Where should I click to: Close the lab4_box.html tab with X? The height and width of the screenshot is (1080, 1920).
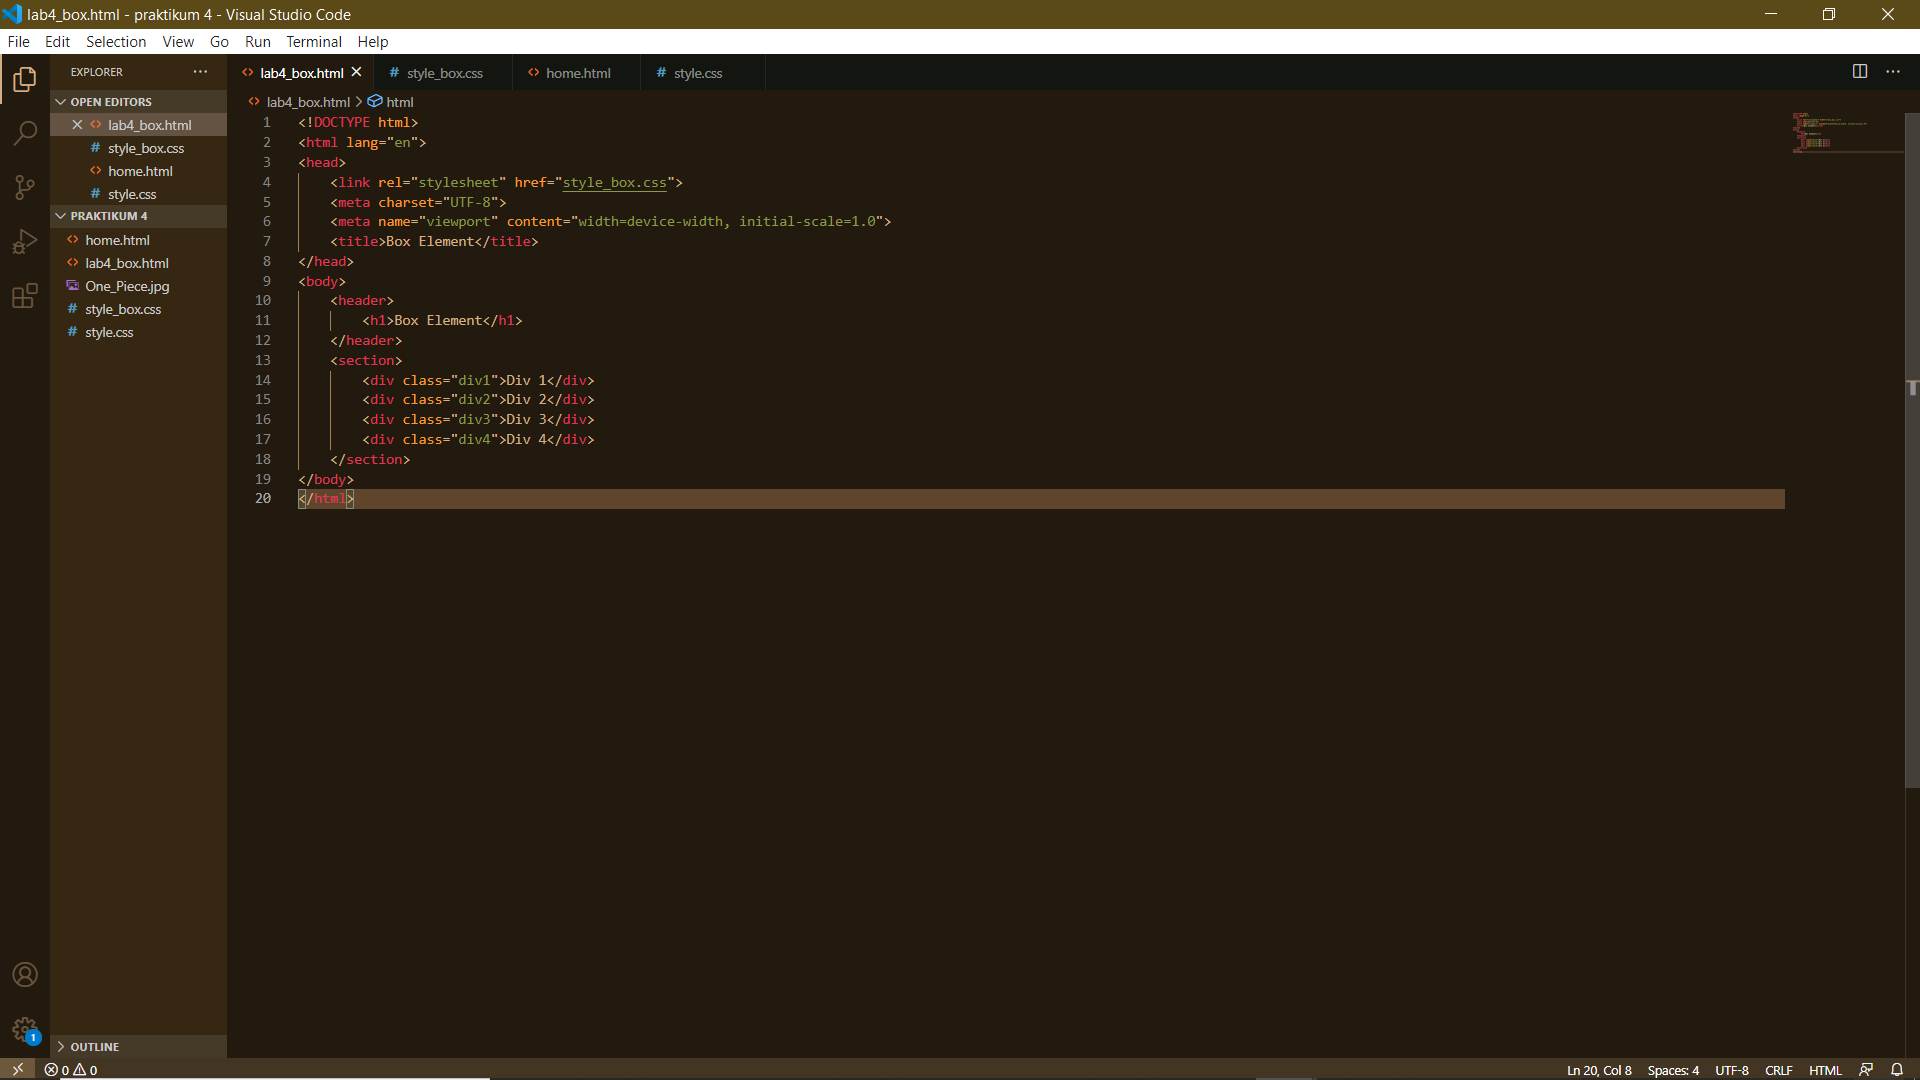[356, 72]
